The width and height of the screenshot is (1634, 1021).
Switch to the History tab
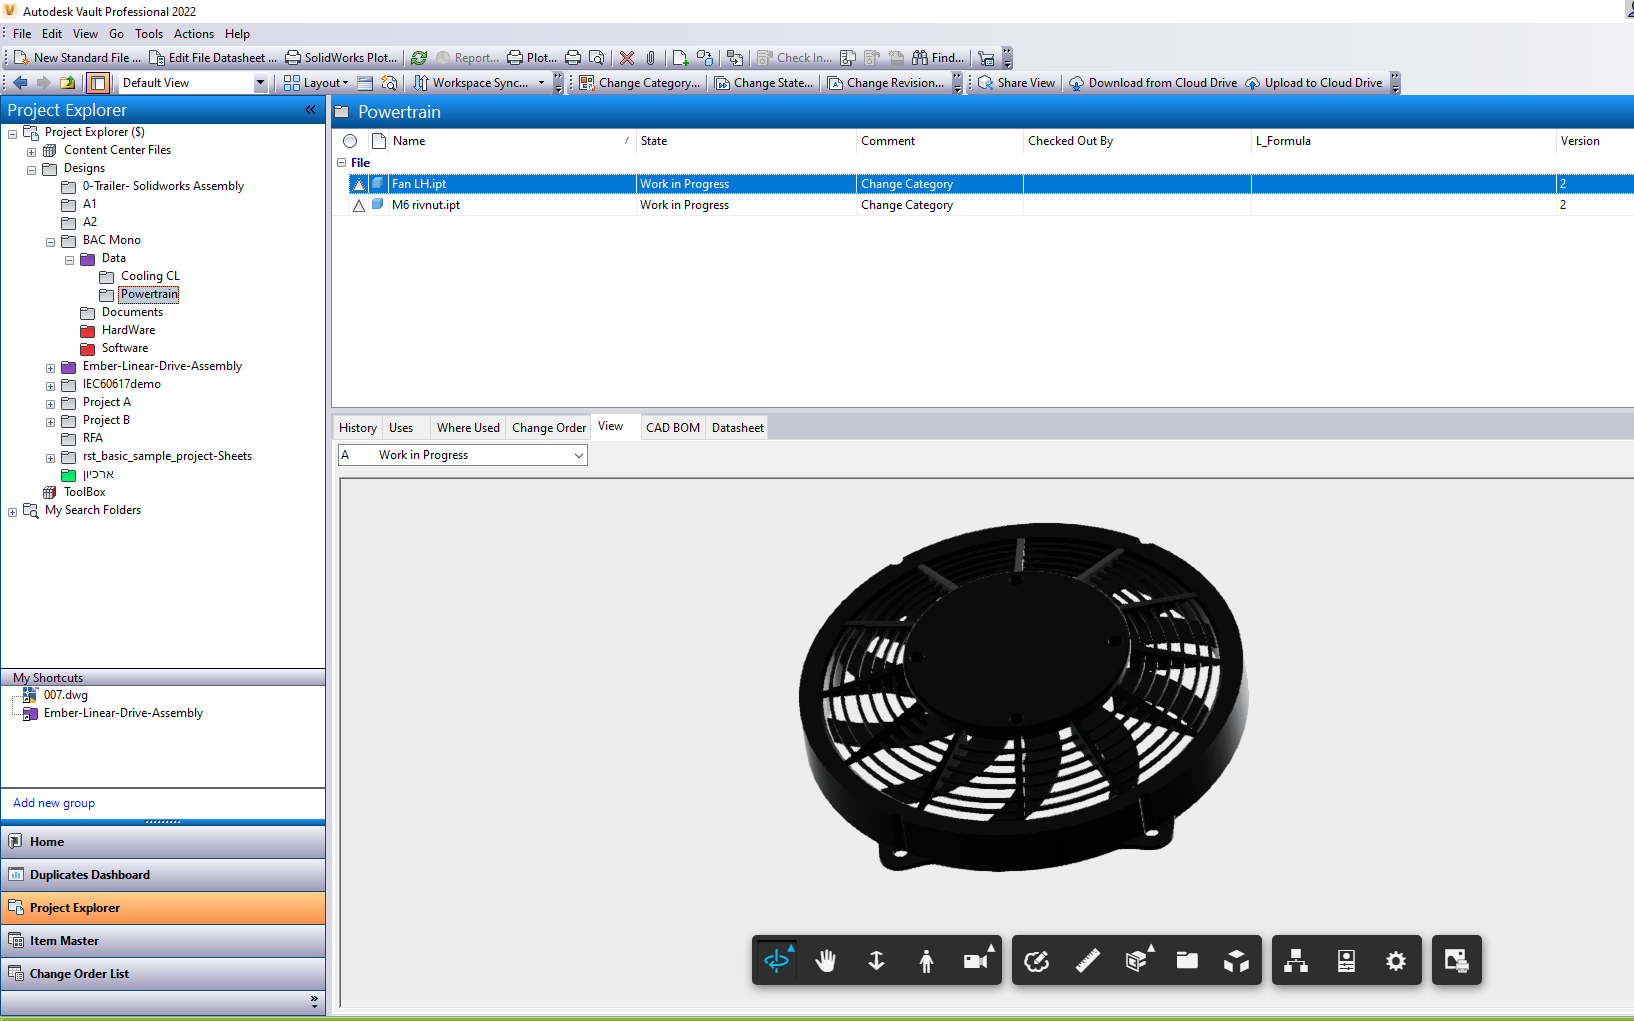coord(358,428)
